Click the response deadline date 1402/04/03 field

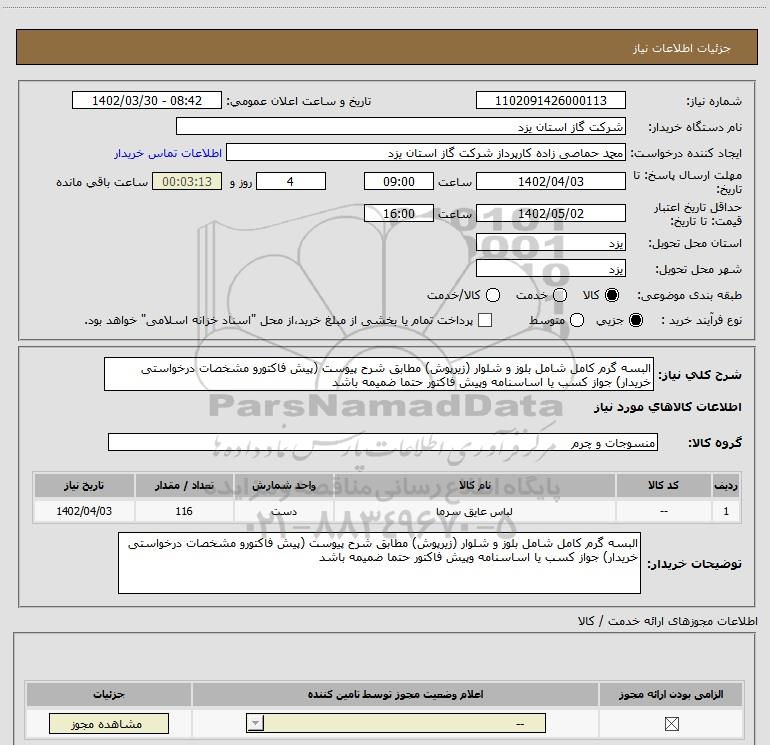550,181
